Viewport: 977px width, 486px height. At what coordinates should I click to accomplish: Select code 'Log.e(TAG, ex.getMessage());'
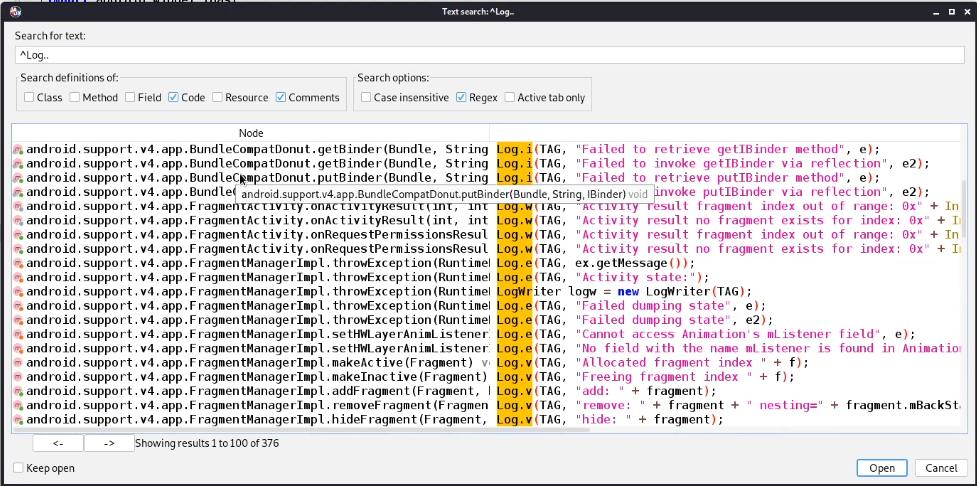pyautogui.click(x=595, y=264)
